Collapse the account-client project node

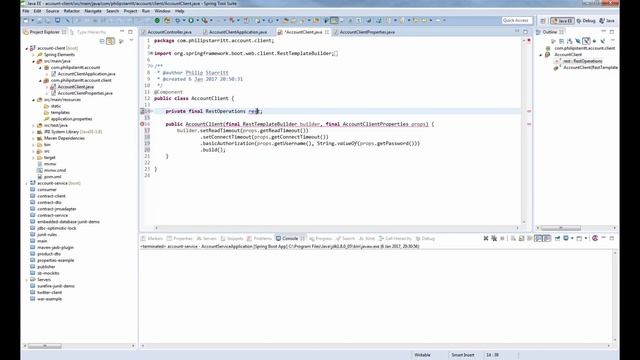(27, 48)
